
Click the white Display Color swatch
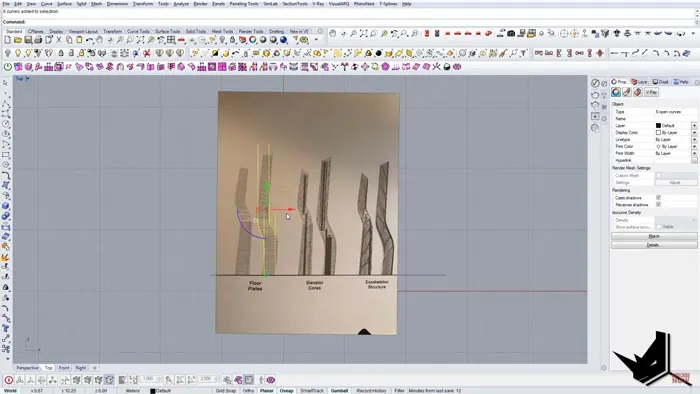pos(658,133)
